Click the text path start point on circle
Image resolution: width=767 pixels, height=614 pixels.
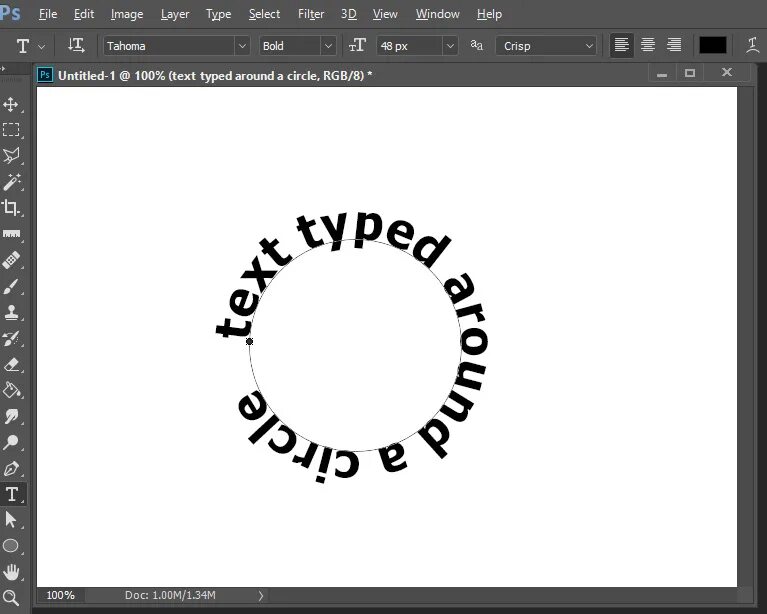(249, 341)
